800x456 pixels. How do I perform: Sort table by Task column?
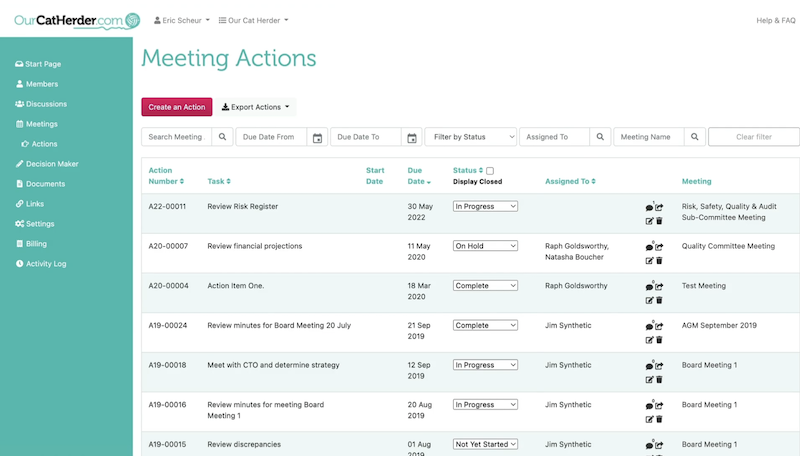[x=219, y=181]
